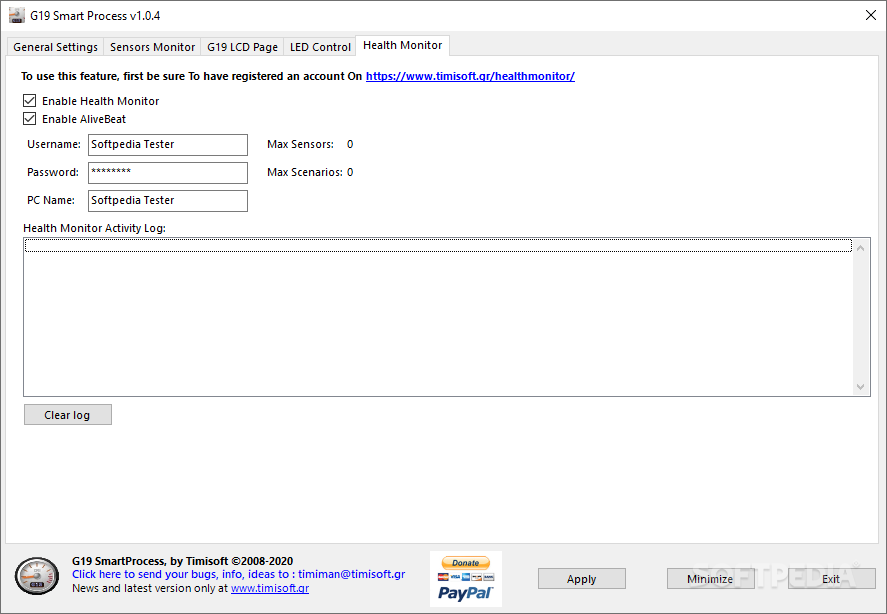887x614 pixels.
Task: Focus the Username input field
Action: 168,145
